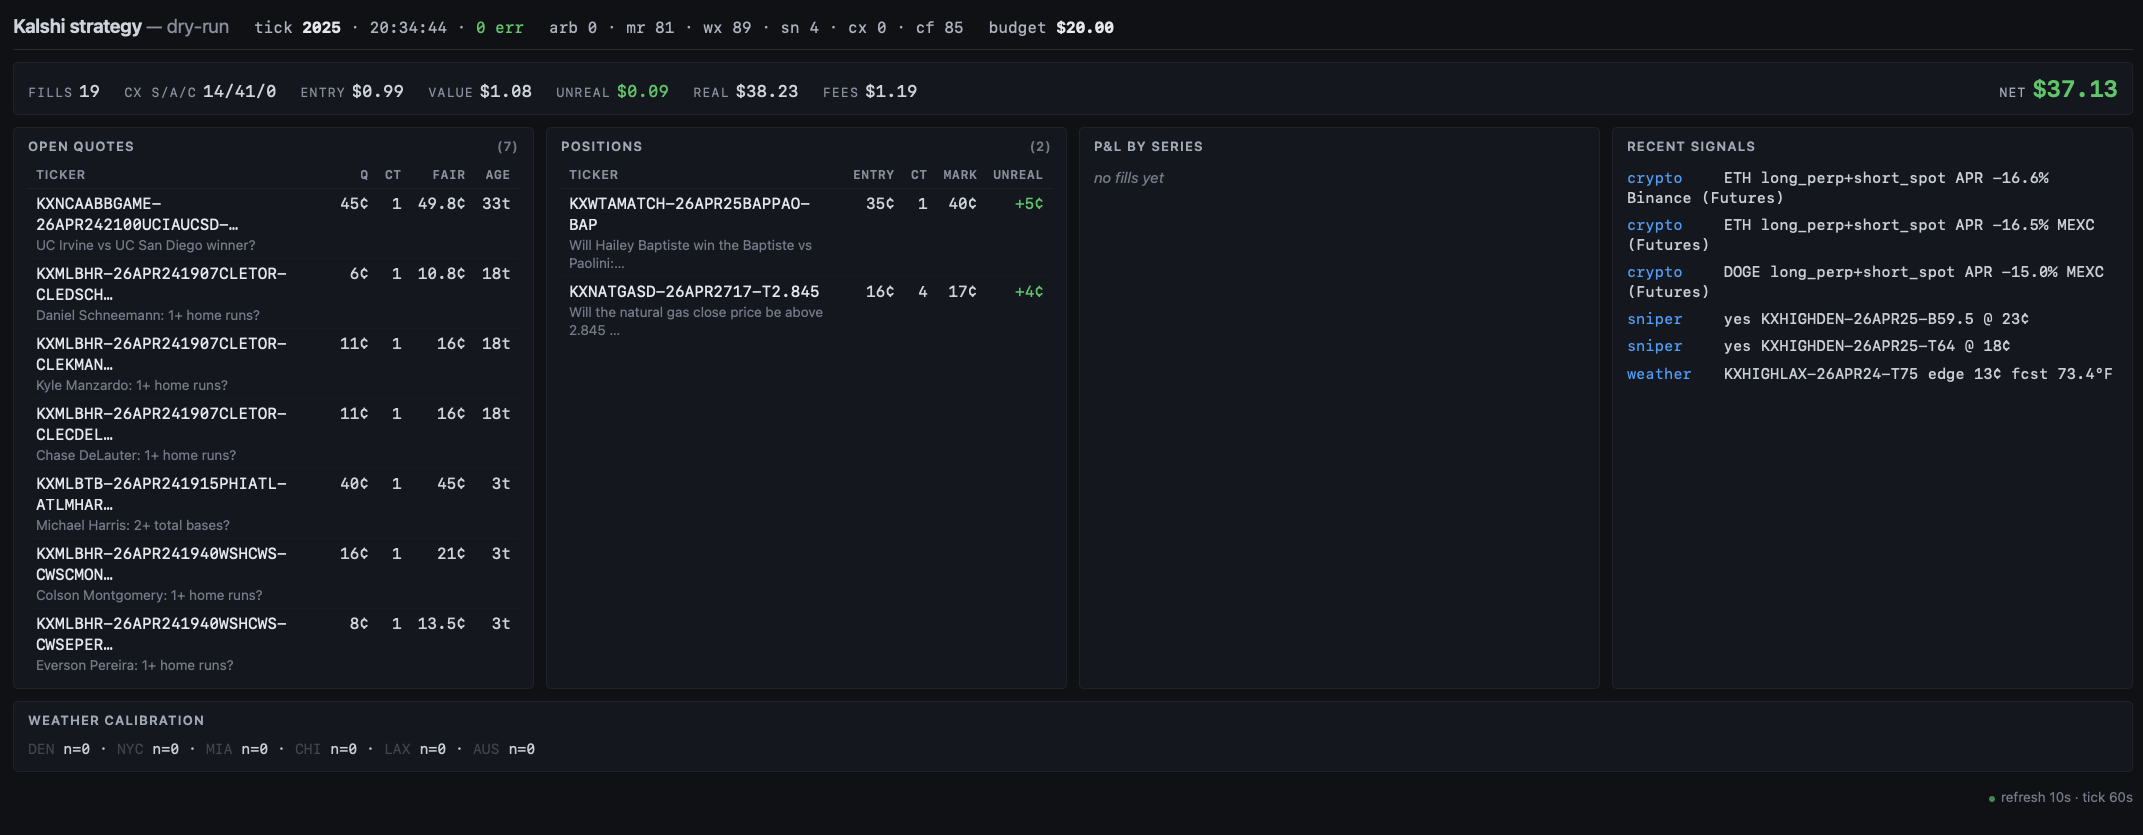Select the KXWTAMATCH Baptiste position row
The width and height of the screenshot is (2143, 835).
[x=806, y=233]
